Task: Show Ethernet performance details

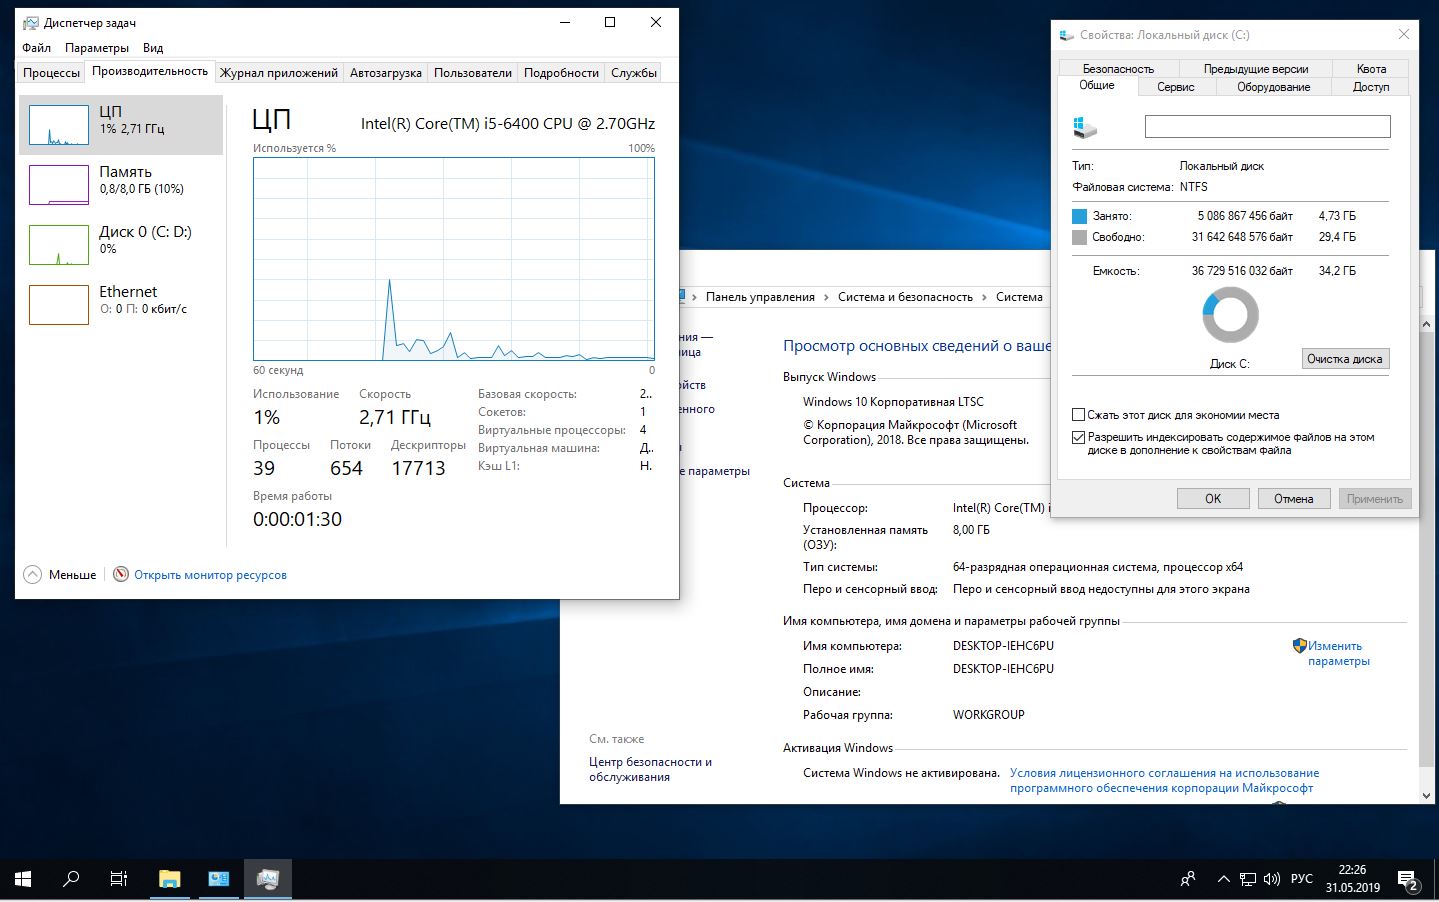Action: pos(121,305)
